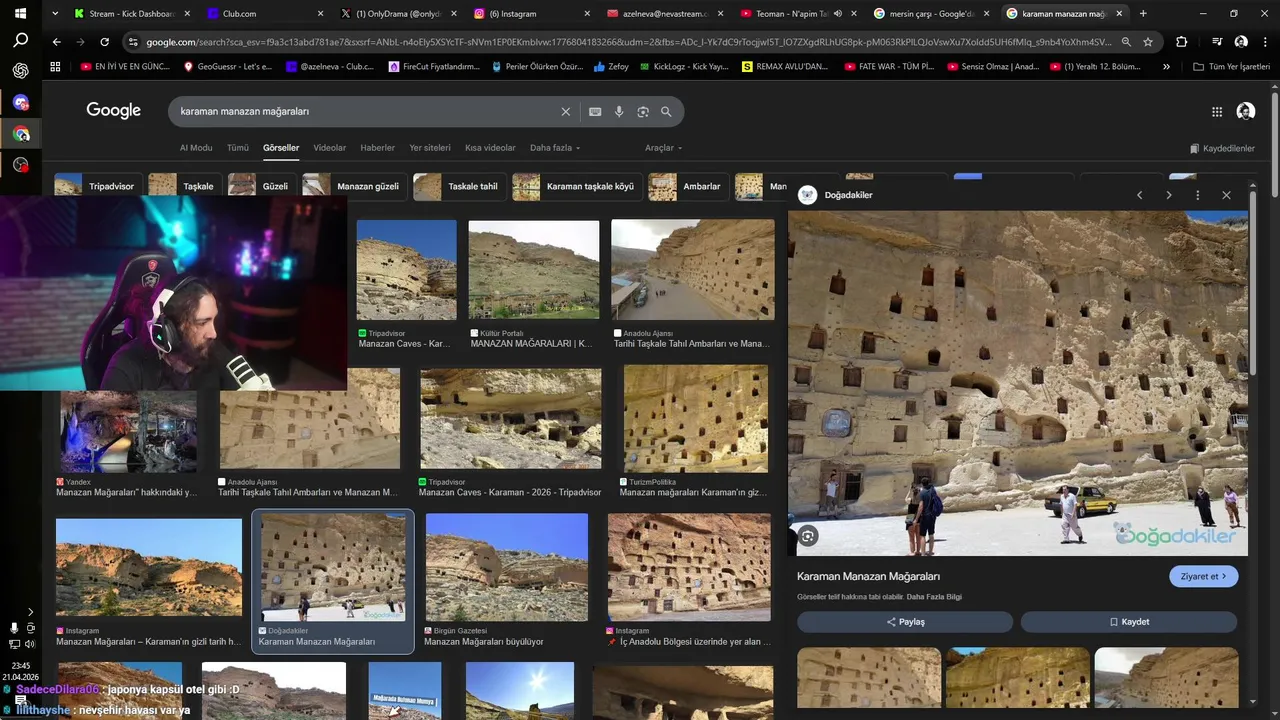
Task: Save image with Kaydet button
Action: 1129,622
